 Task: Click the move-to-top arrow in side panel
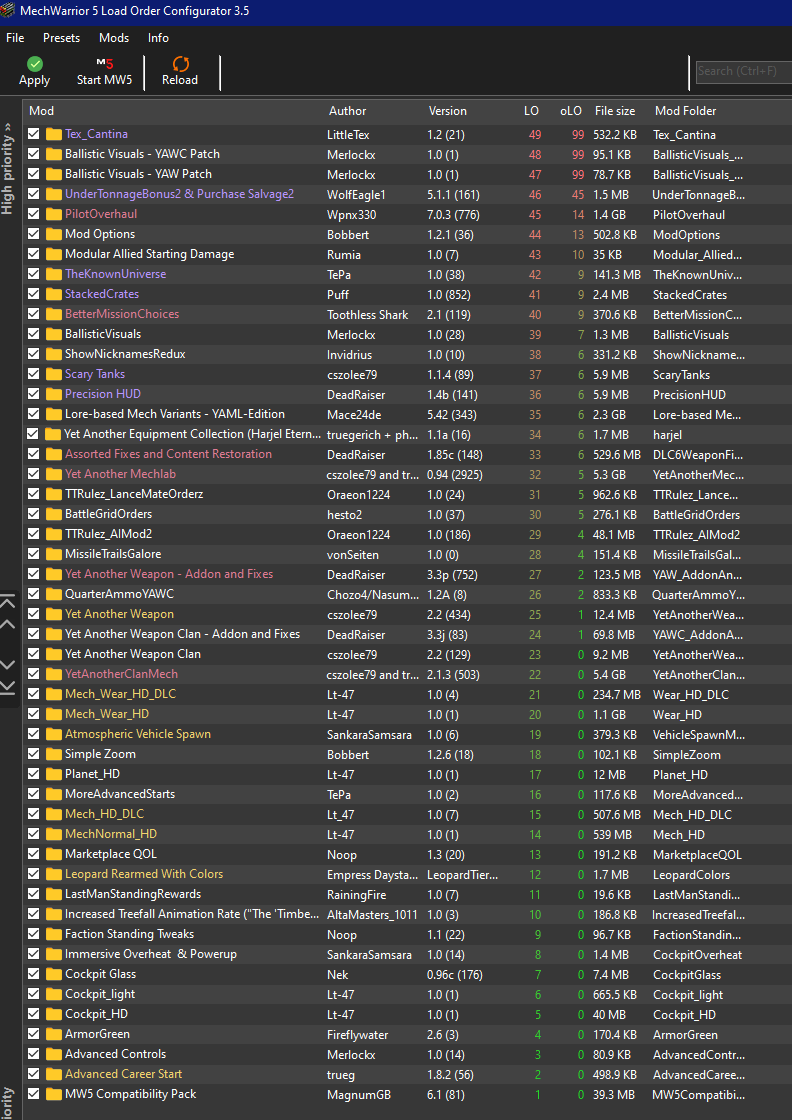pyautogui.click(x=7, y=601)
